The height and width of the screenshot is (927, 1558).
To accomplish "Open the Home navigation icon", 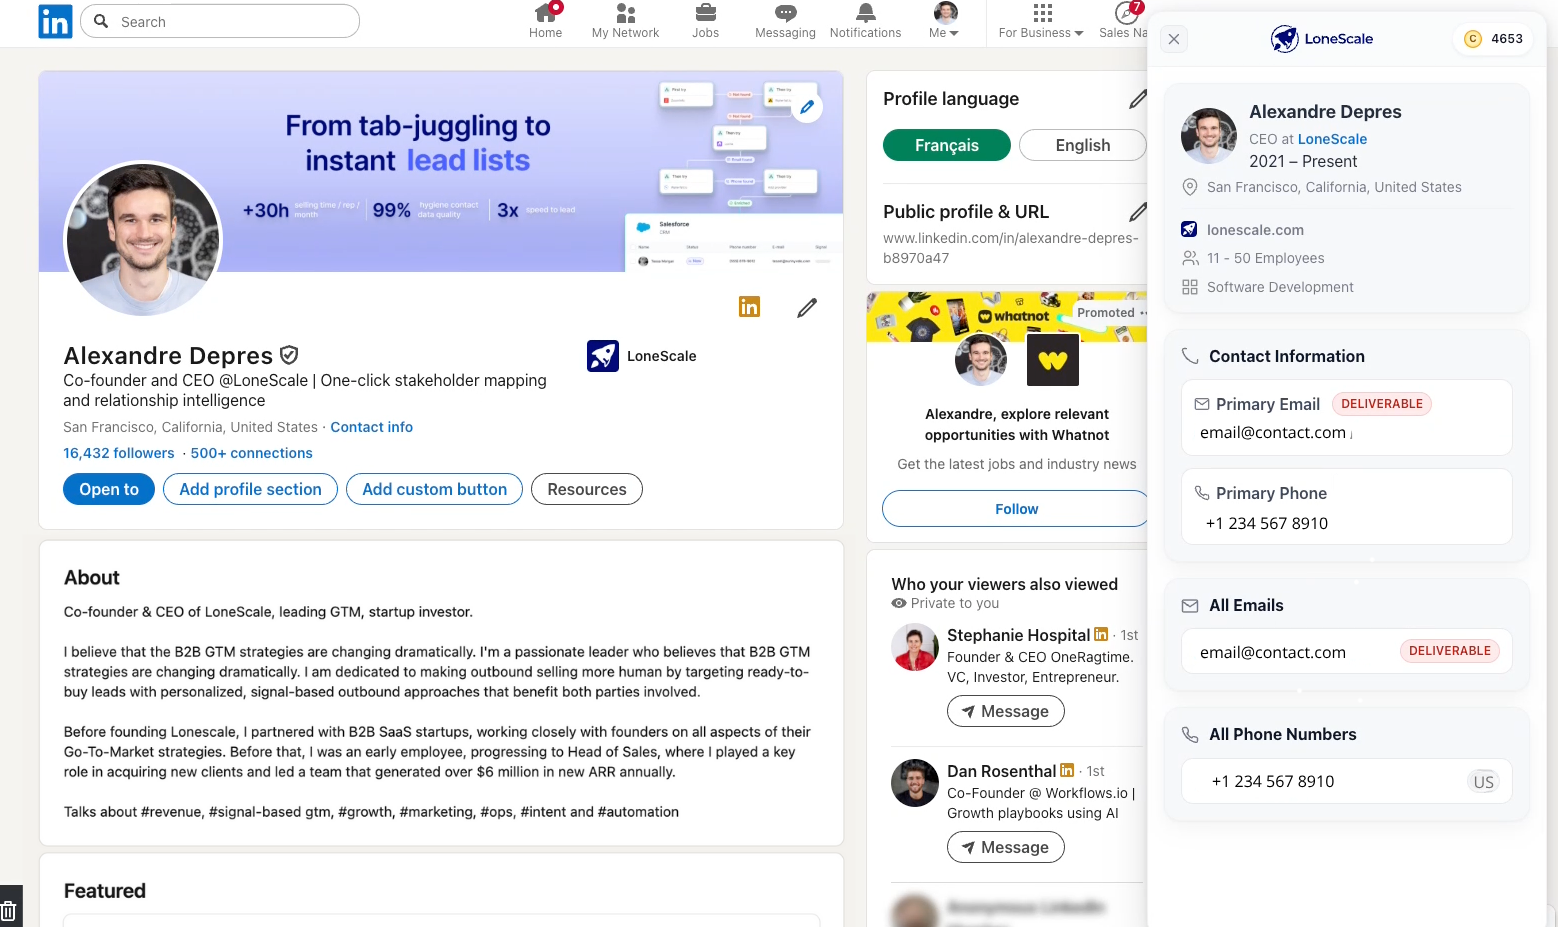I will coord(545,21).
